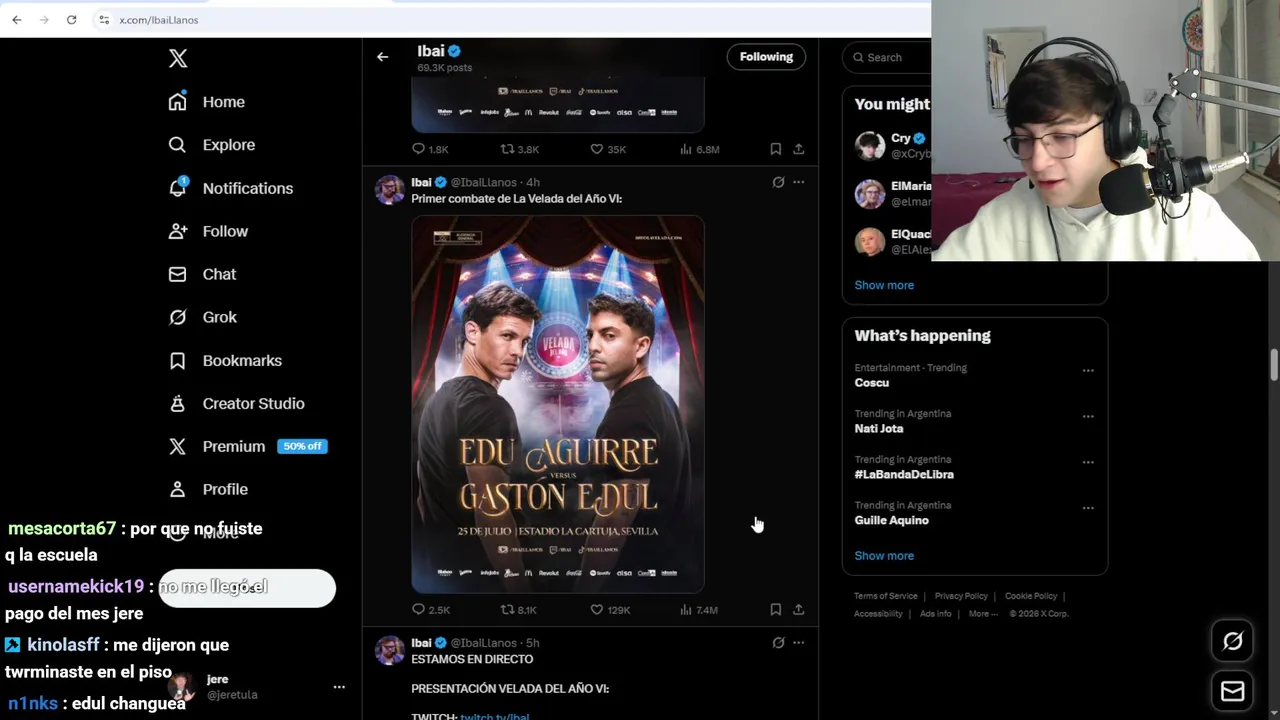Open the Premium page

click(x=217, y=446)
